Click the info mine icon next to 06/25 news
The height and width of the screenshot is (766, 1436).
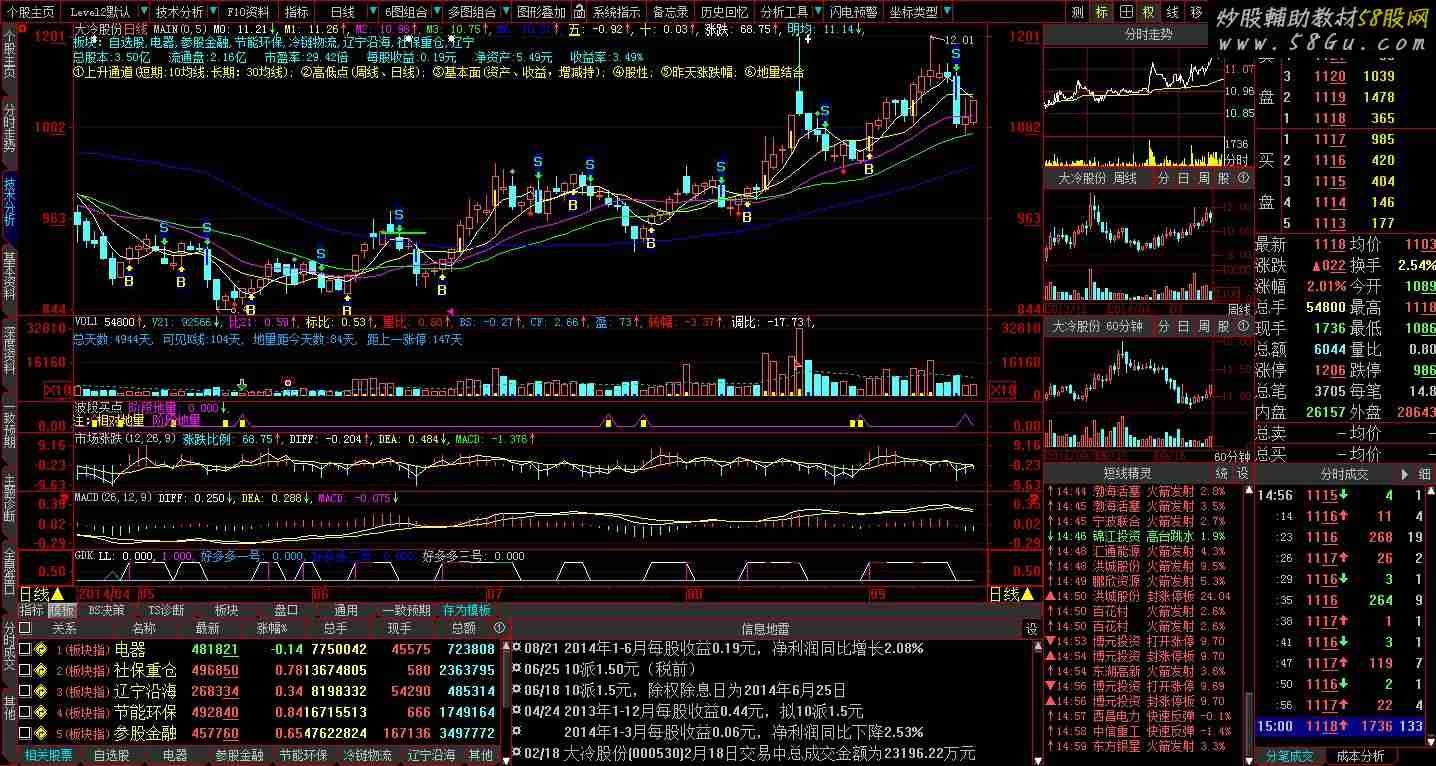pos(516,669)
